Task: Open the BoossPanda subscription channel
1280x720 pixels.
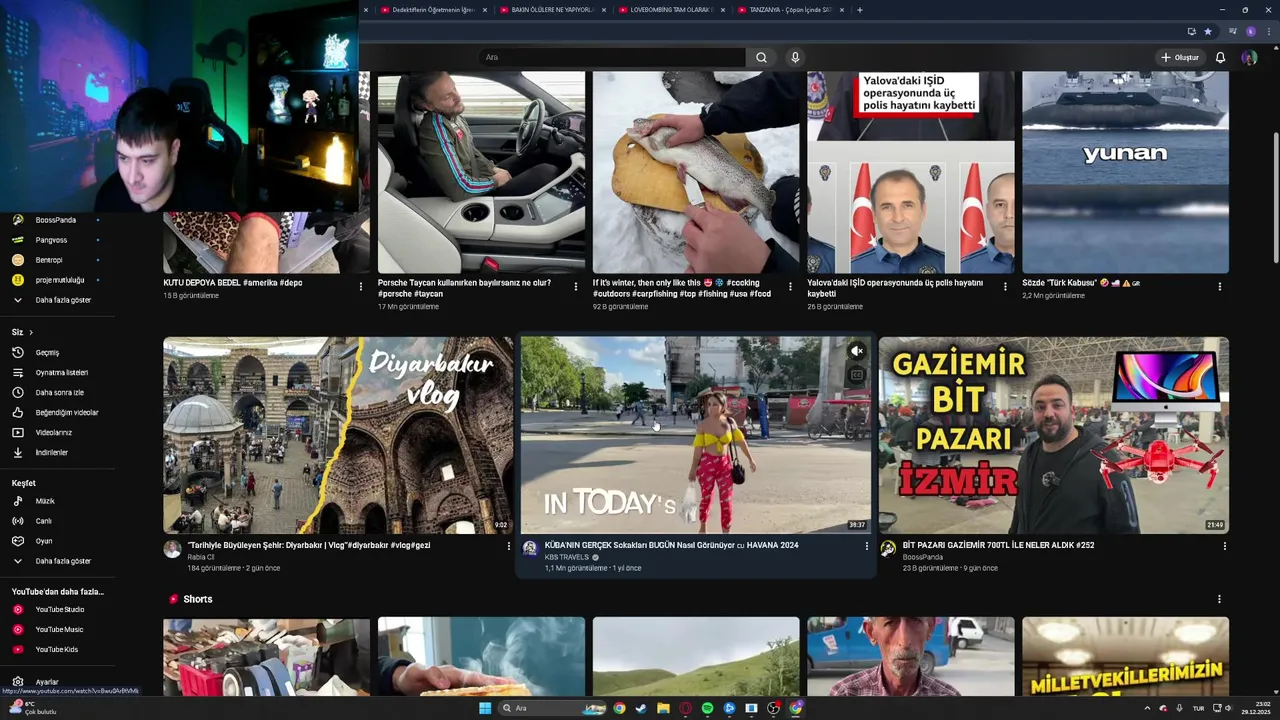Action: (x=57, y=220)
